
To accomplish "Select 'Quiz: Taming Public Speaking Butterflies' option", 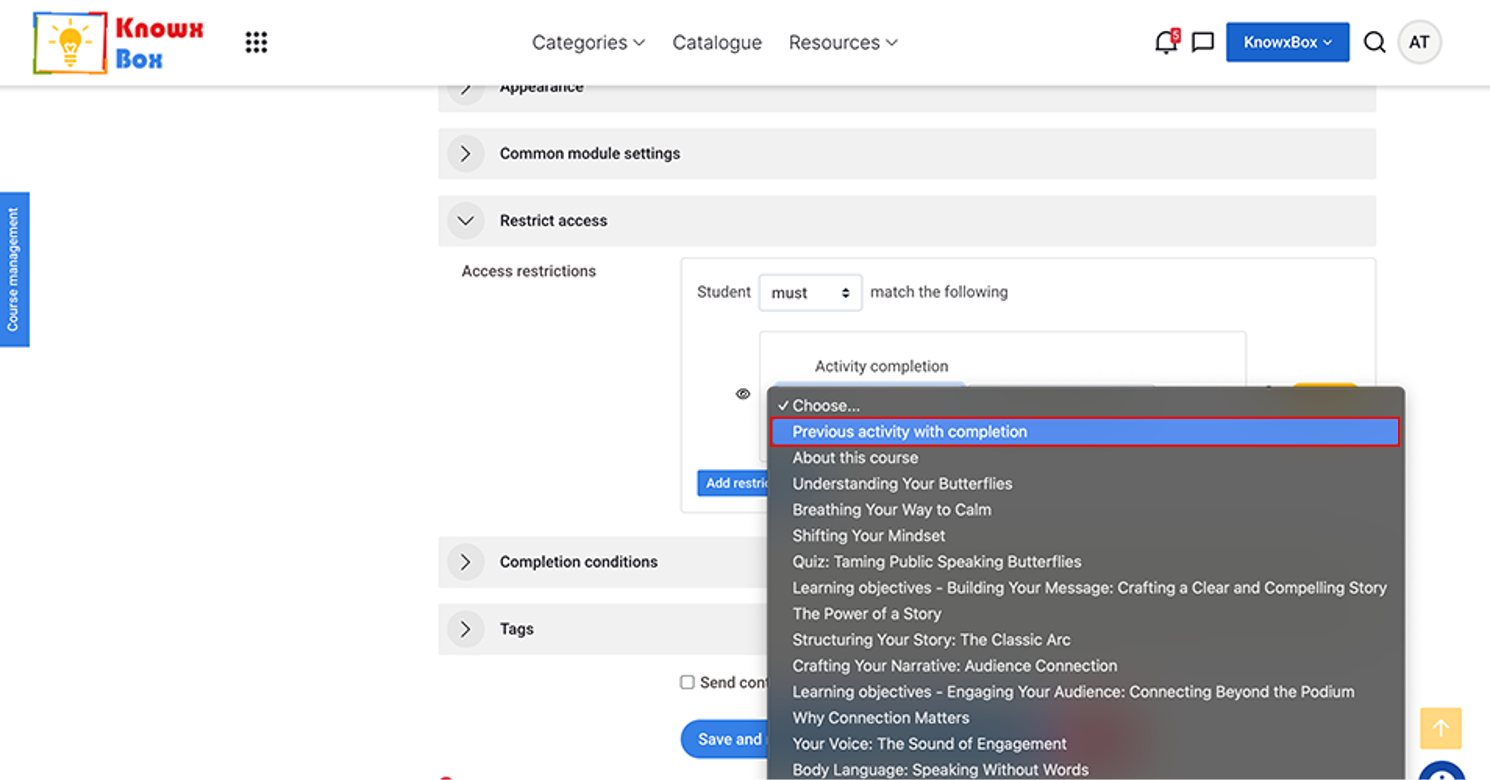I will [x=1085, y=562].
